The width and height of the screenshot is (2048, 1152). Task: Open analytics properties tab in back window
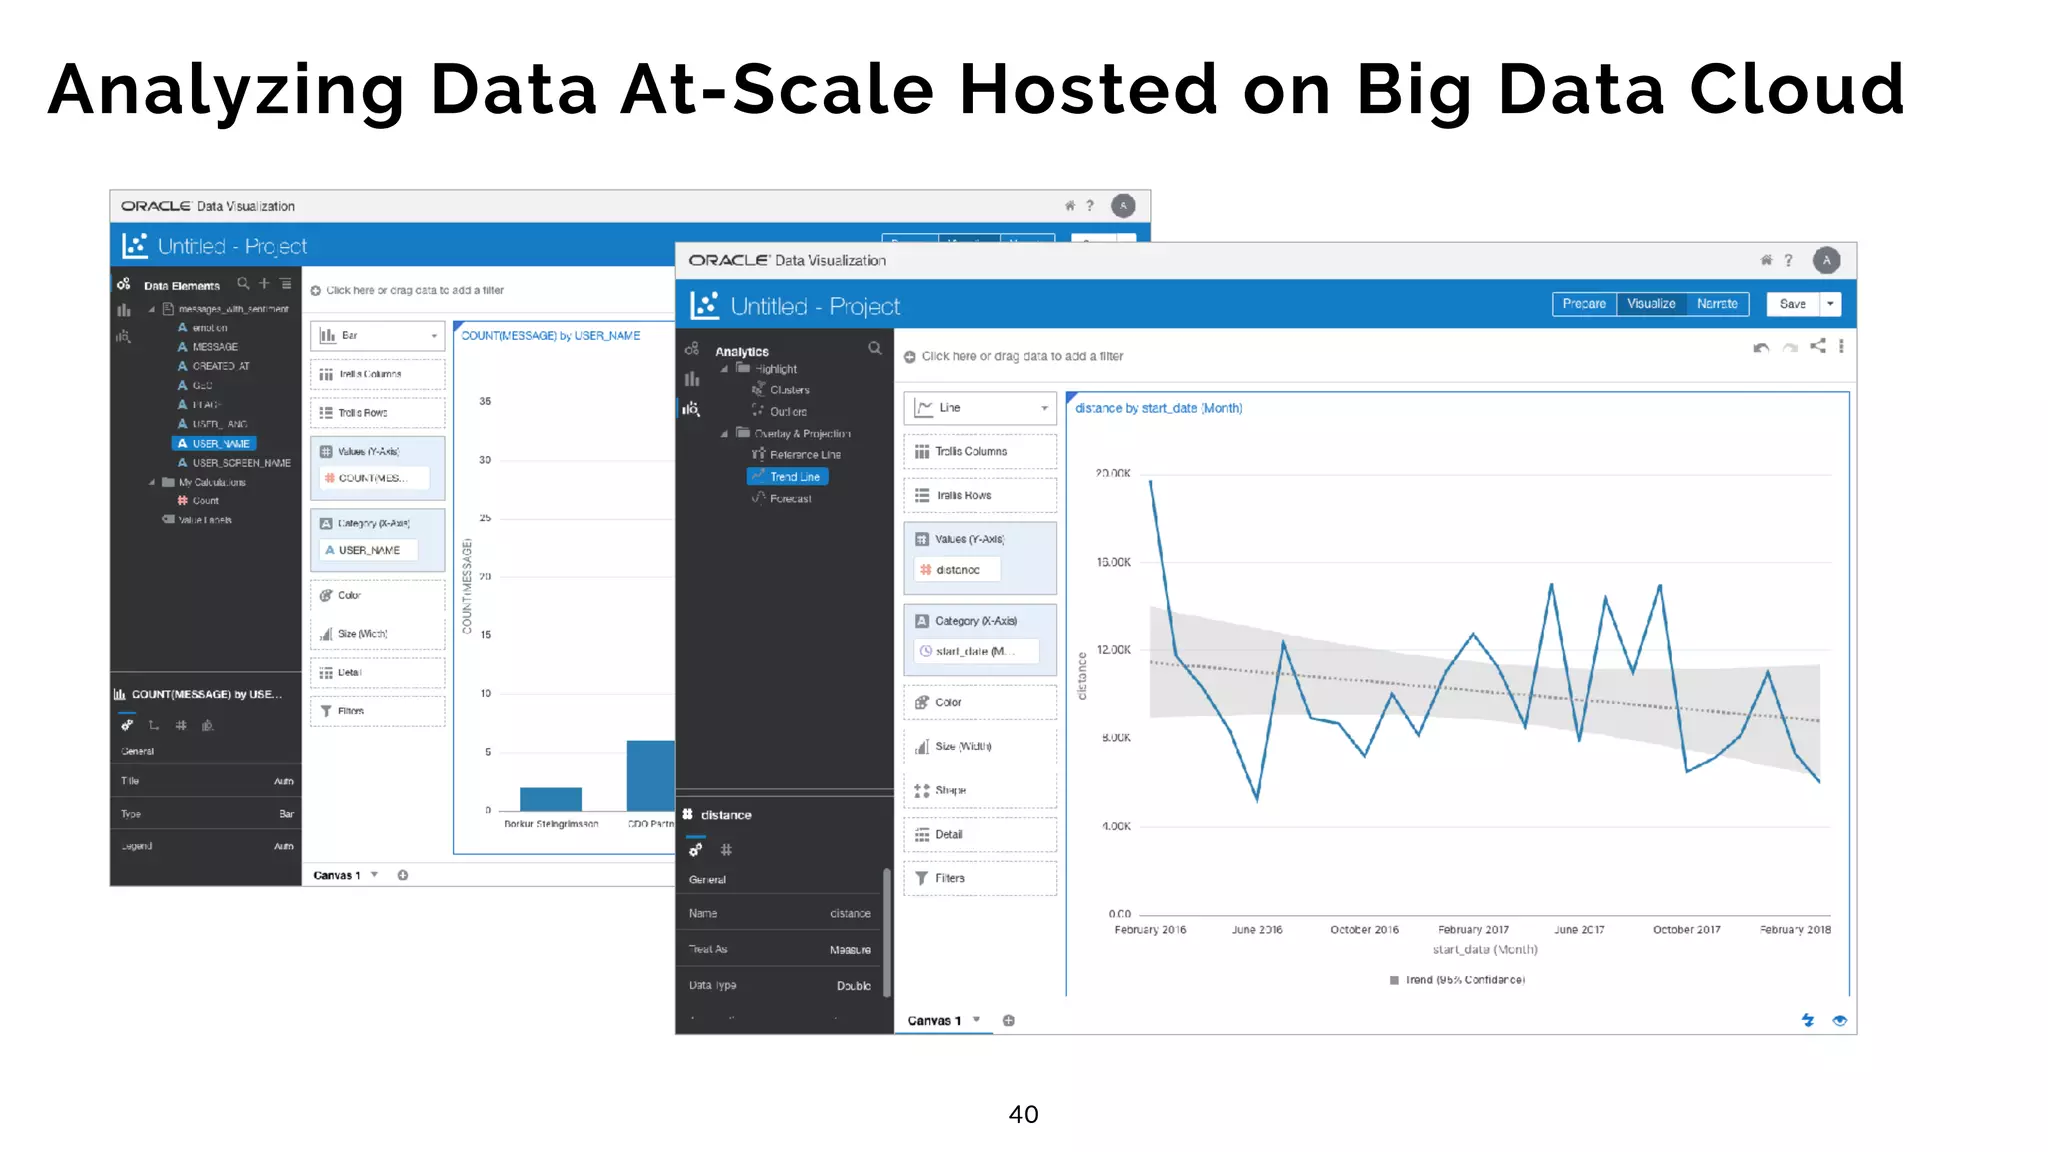click(207, 726)
